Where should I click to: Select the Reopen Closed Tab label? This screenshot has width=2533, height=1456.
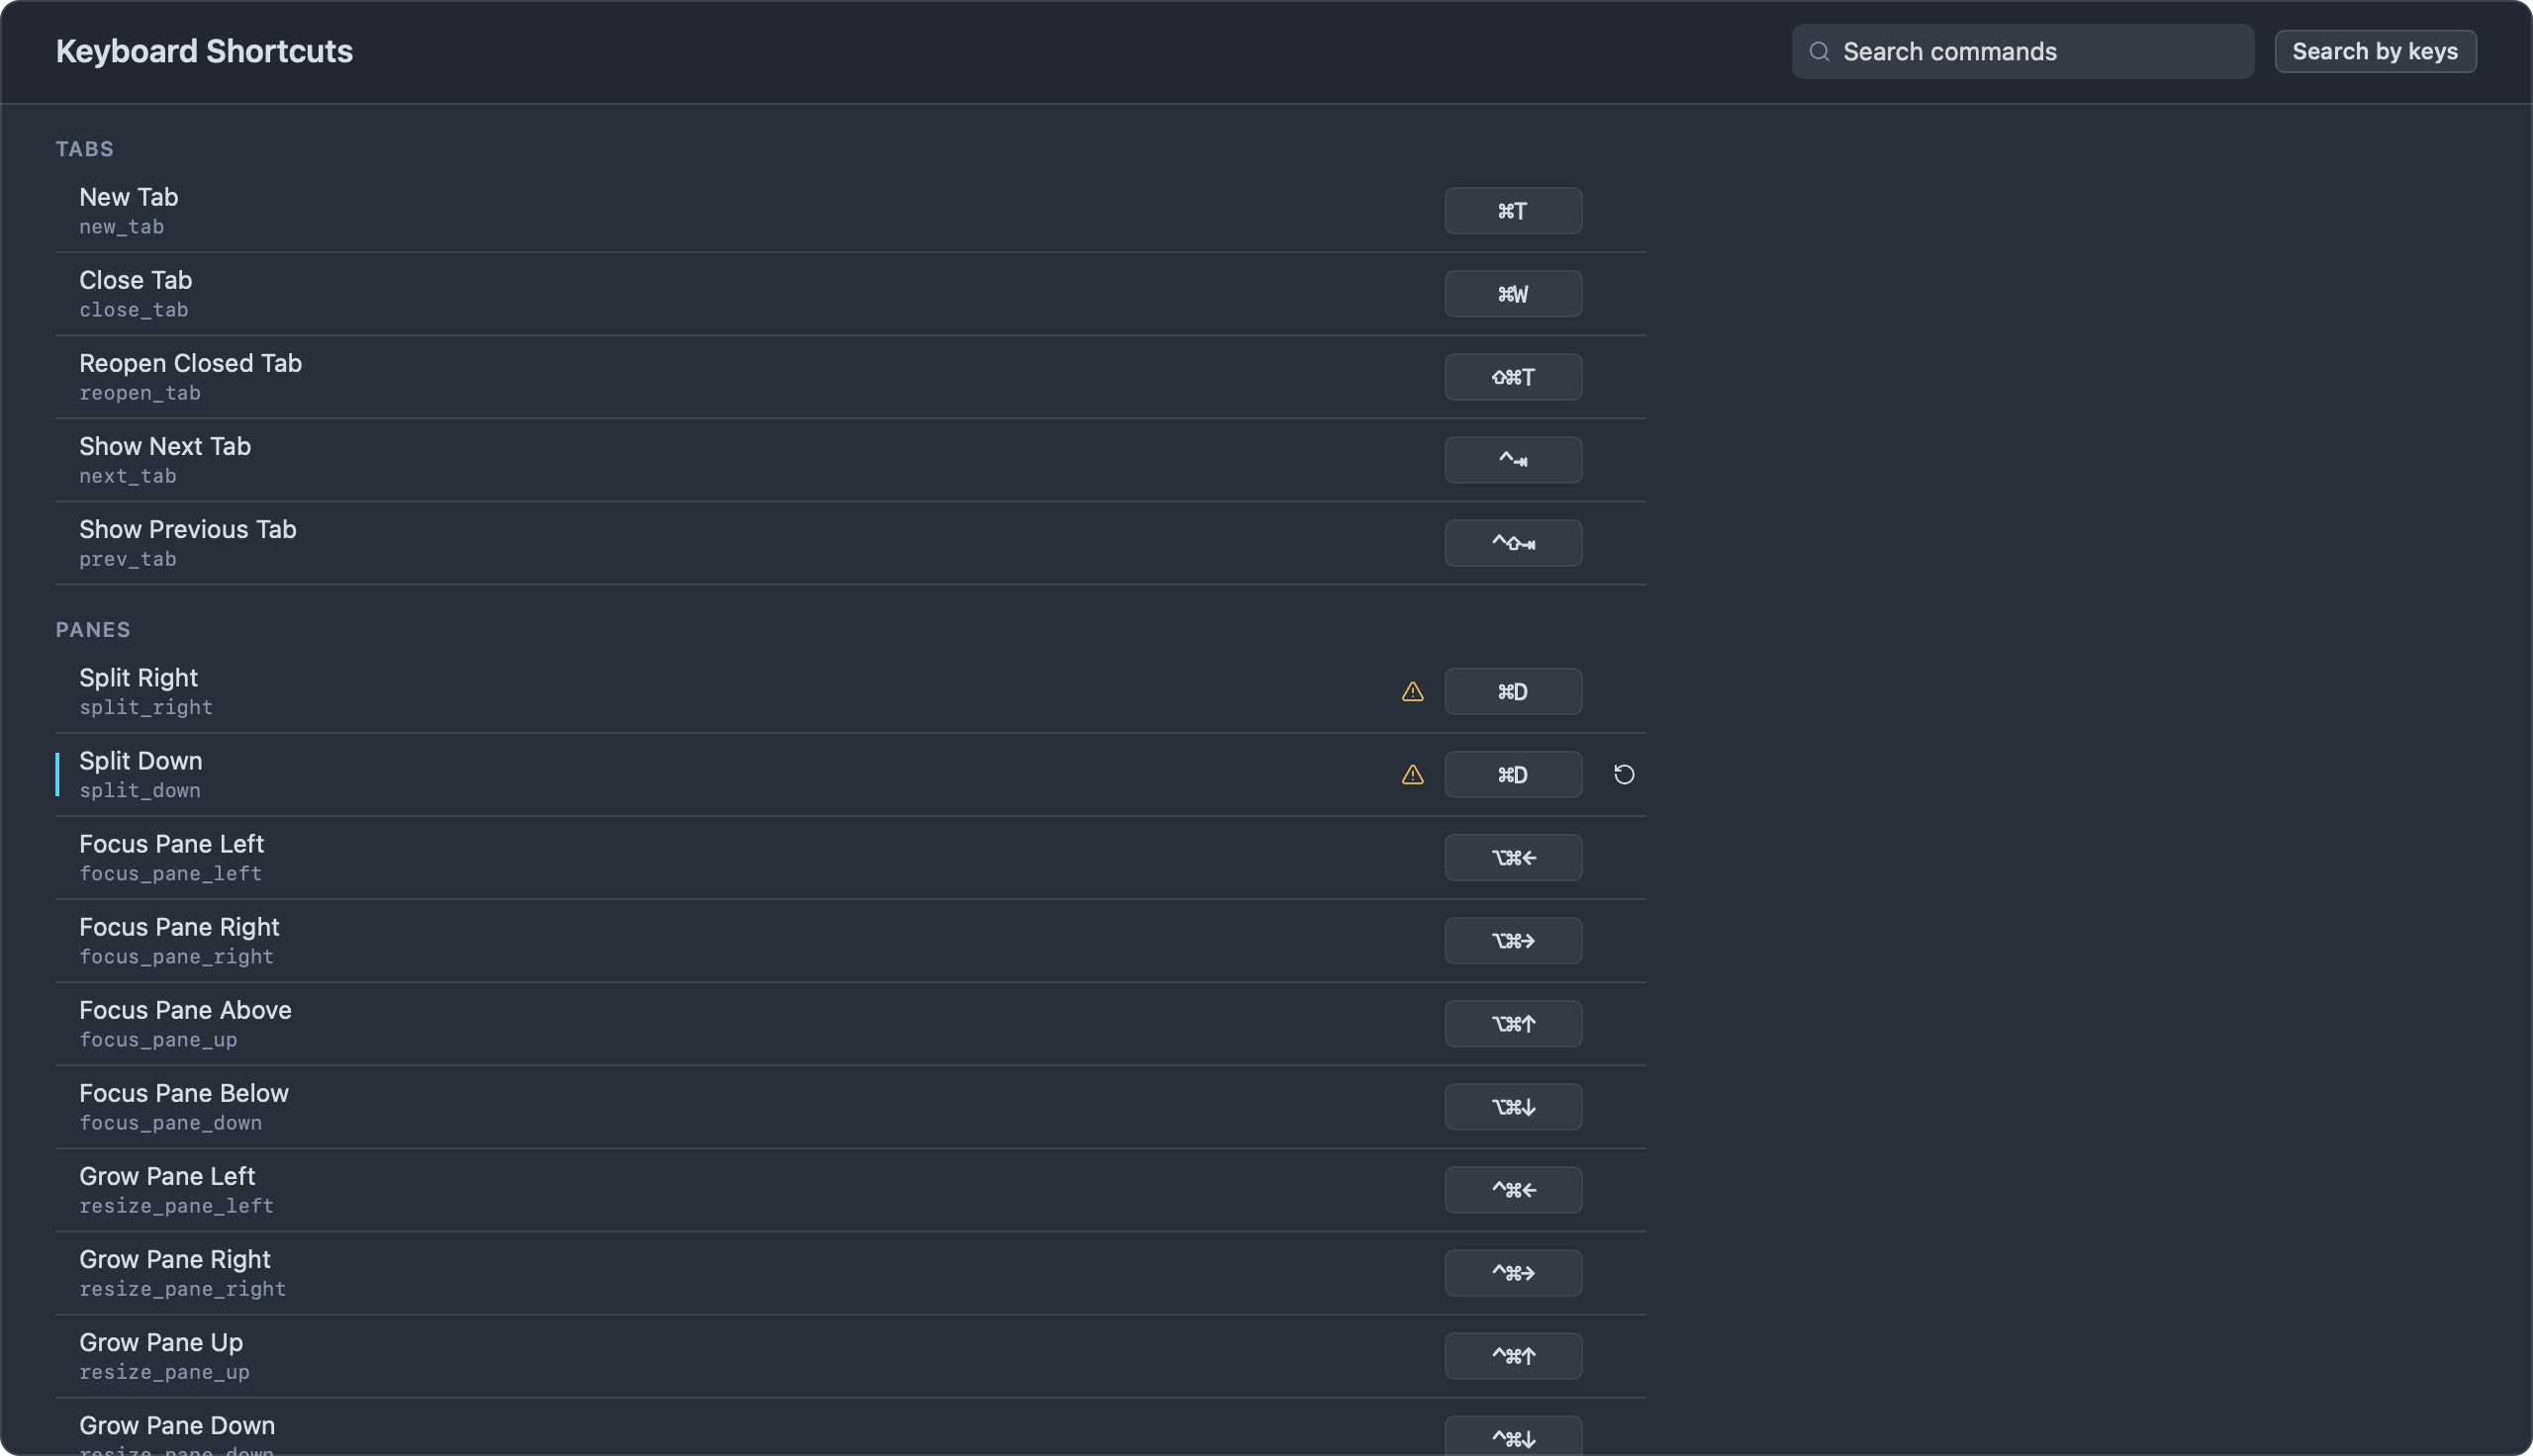190,363
